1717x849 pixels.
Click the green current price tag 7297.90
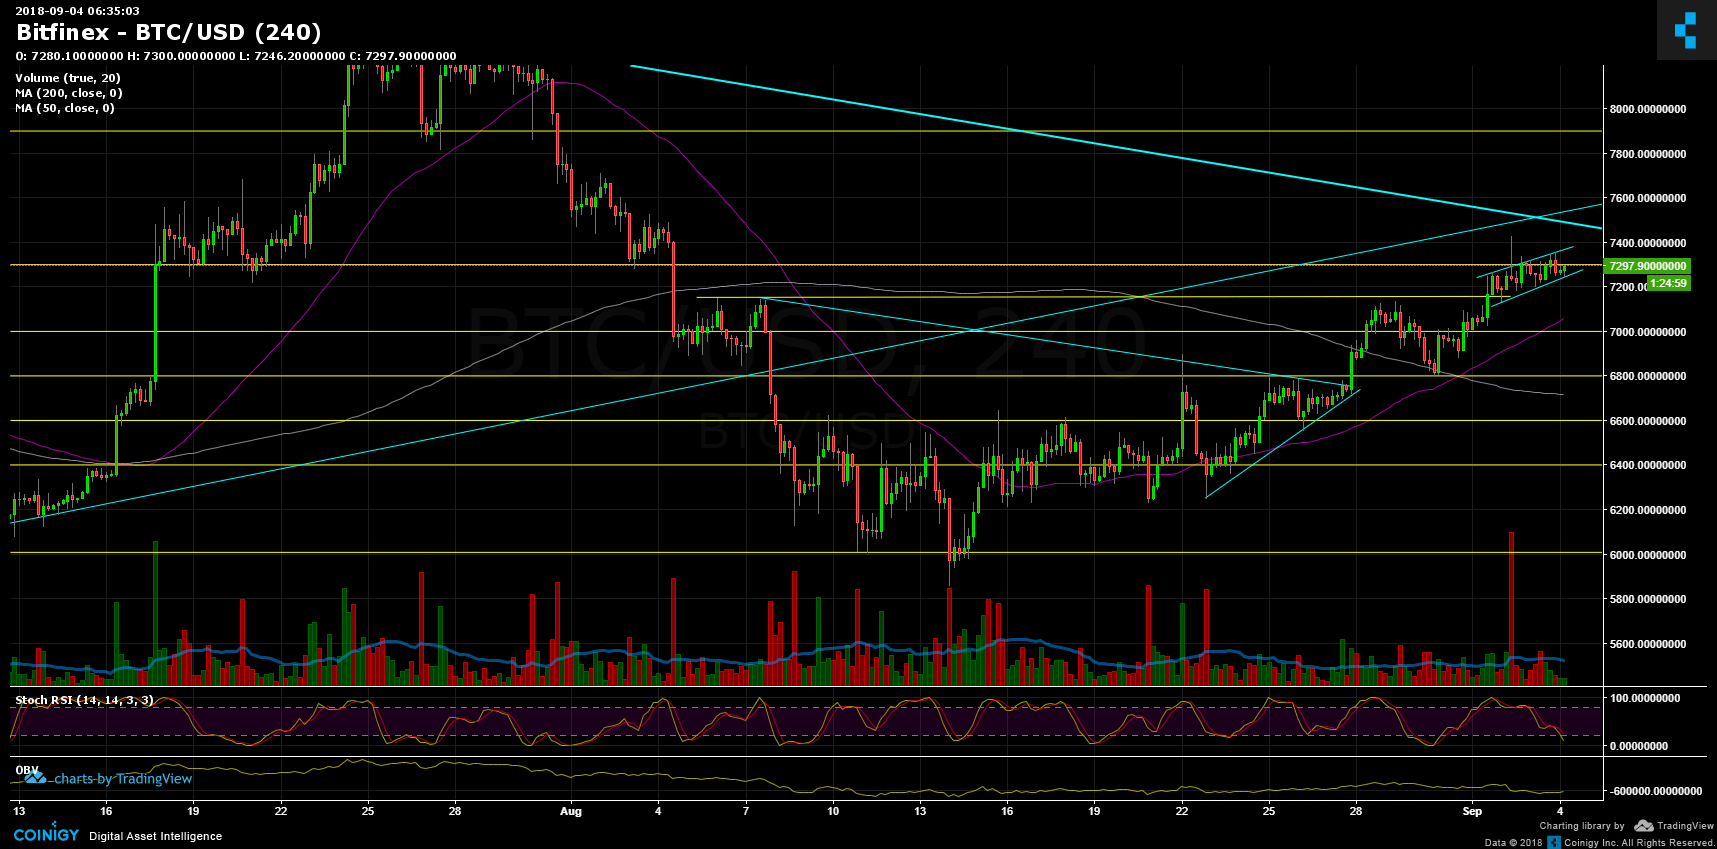(1646, 266)
